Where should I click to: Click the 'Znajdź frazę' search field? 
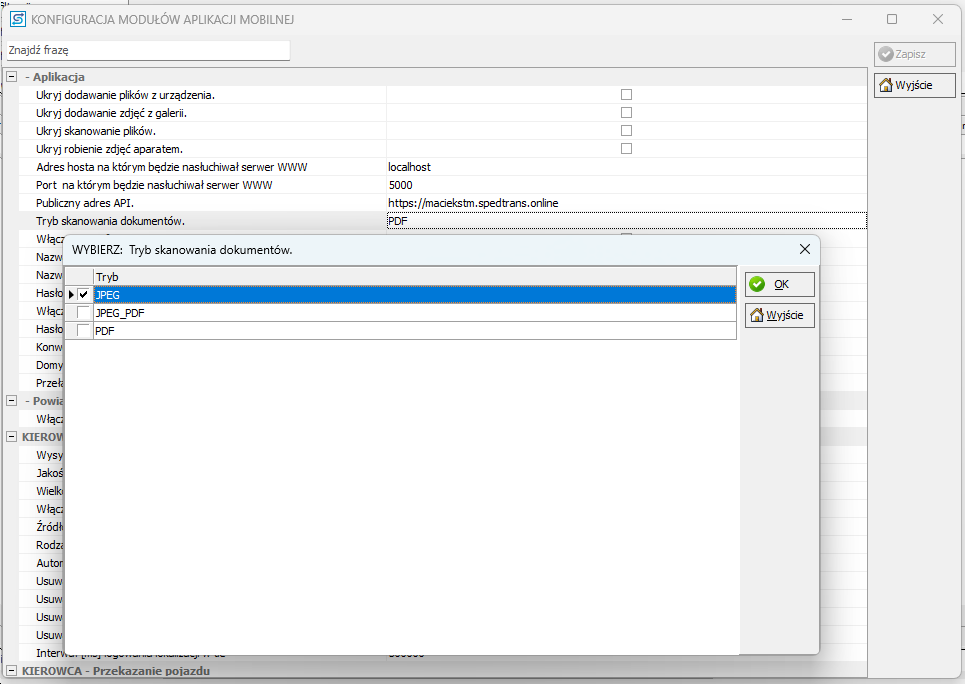[x=148, y=50]
